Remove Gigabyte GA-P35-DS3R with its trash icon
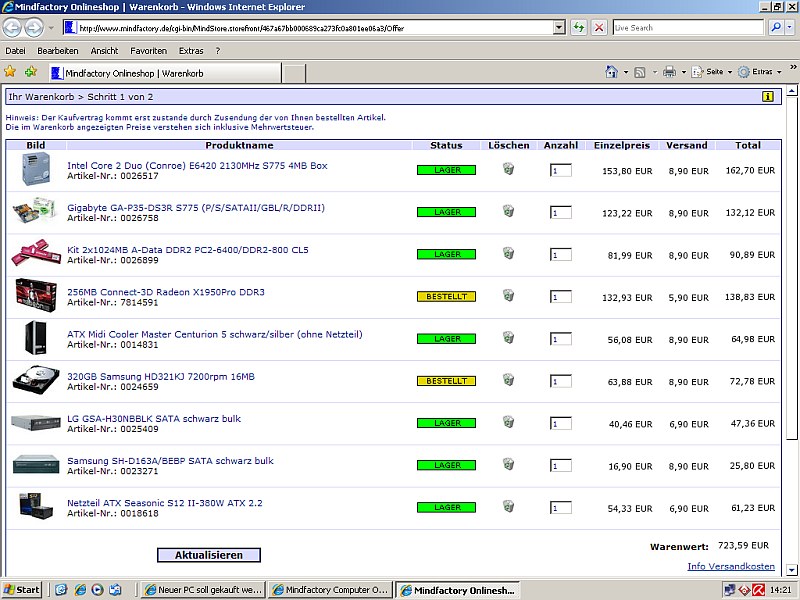The image size is (800, 600). click(508, 211)
